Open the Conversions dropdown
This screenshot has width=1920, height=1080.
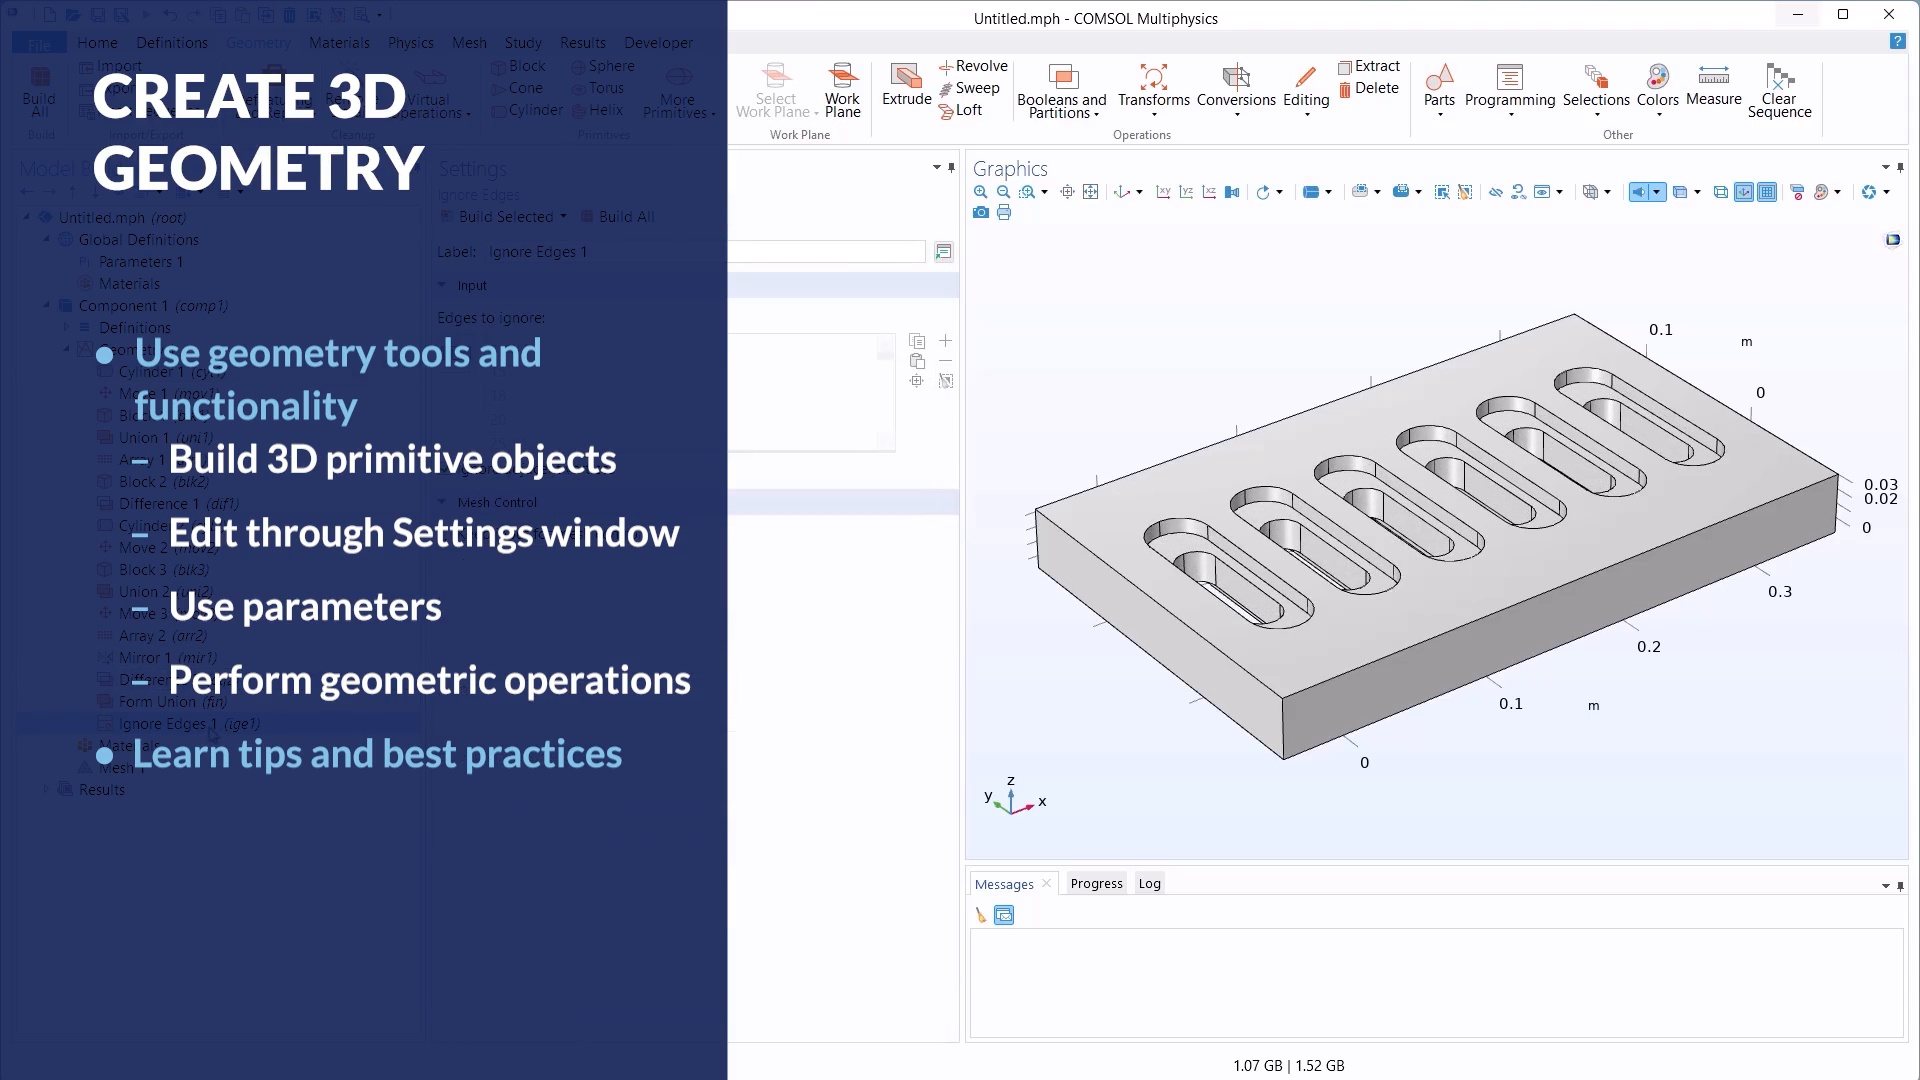(1236, 91)
